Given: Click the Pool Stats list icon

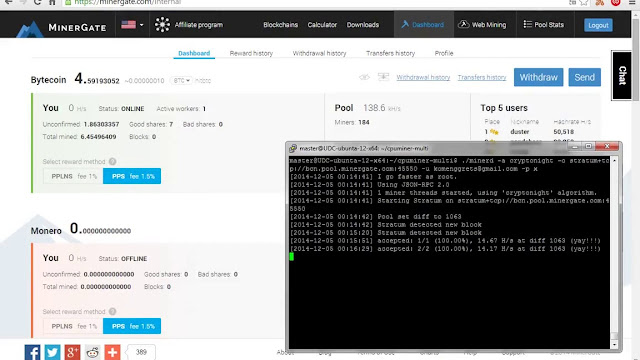Looking at the screenshot, I should click(x=527, y=24).
